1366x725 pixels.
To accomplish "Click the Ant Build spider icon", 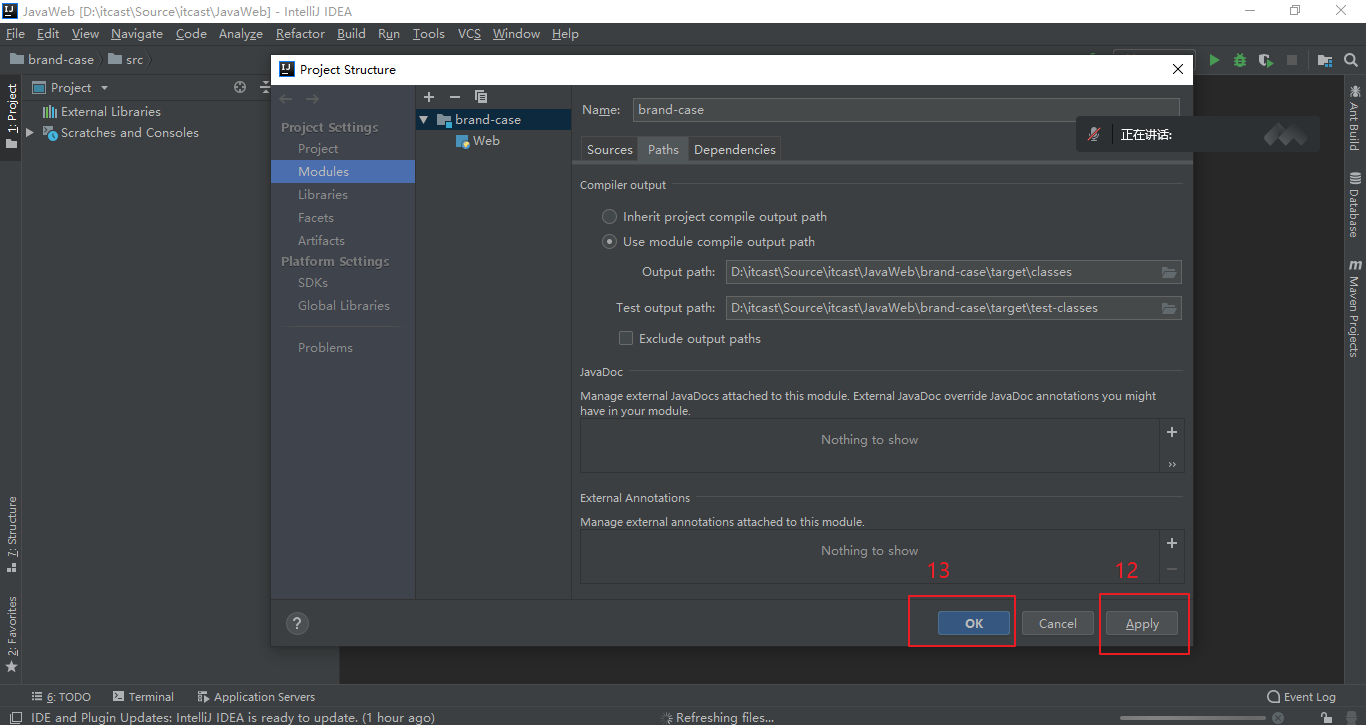I will pyautogui.click(x=1355, y=90).
